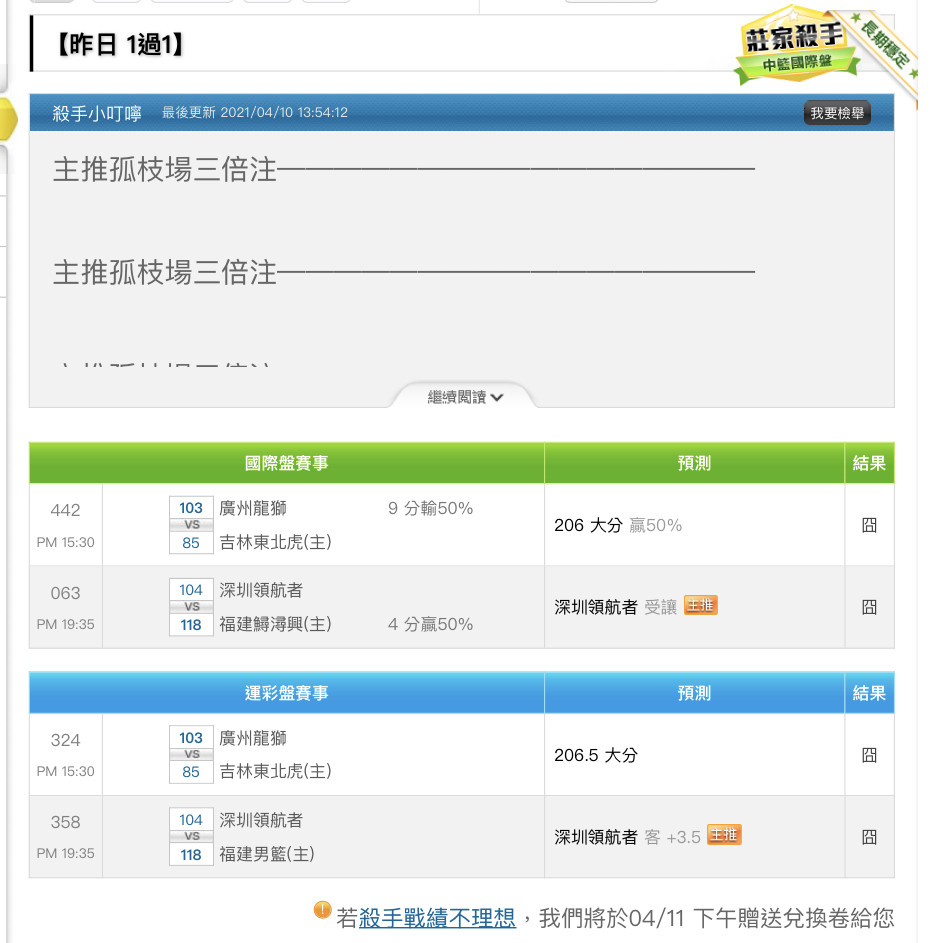The height and width of the screenshot is (943, 940).
Task: Click match number 358
Action: pyautogui.click(x=66, y=822)
